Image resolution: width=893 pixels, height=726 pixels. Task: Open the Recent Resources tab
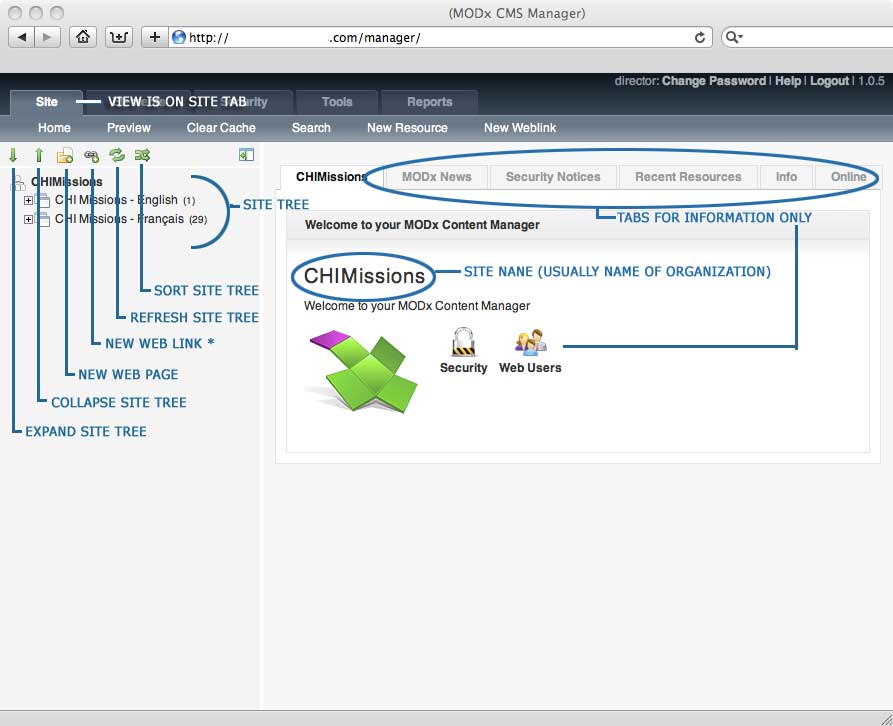(x=688, y=177)
